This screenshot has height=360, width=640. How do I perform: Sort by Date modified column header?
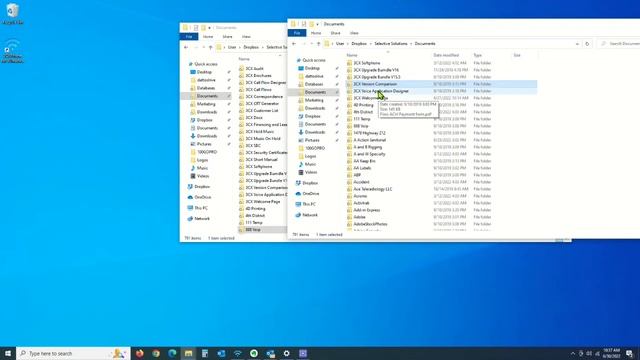coord(446,55)
